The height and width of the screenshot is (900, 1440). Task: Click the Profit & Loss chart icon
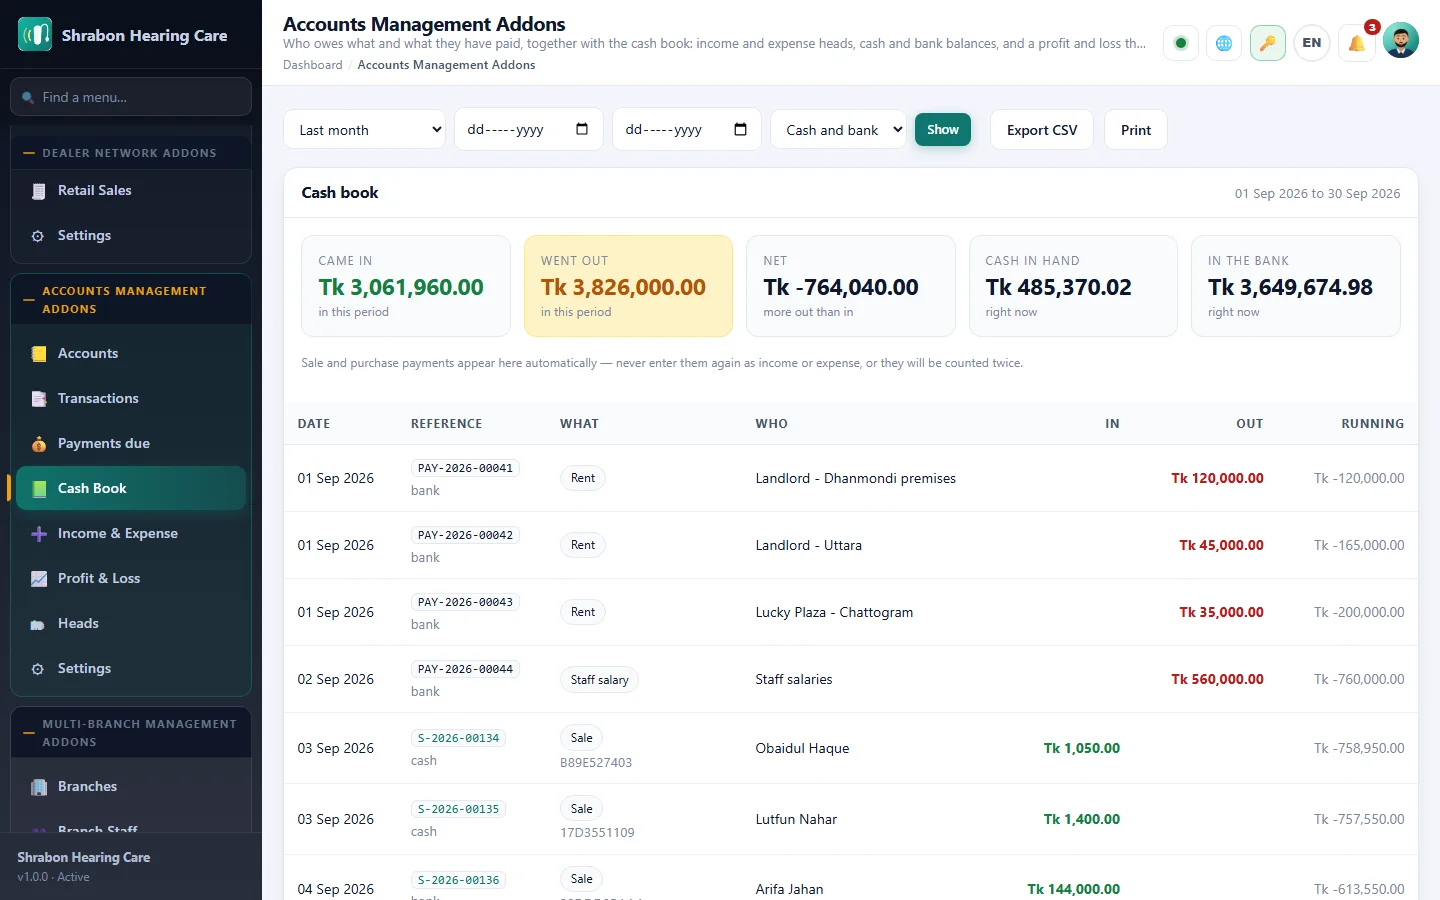pos(39,578)
